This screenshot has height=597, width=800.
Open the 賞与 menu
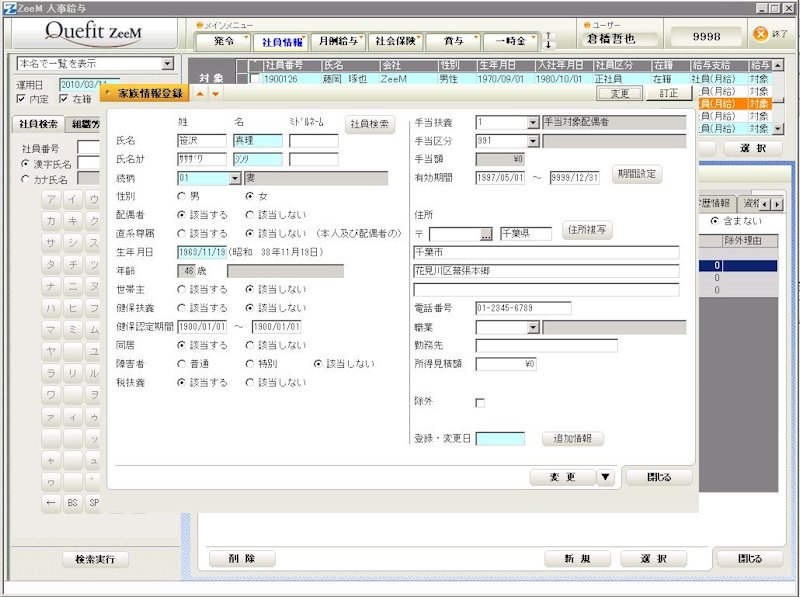coord(453,41)
